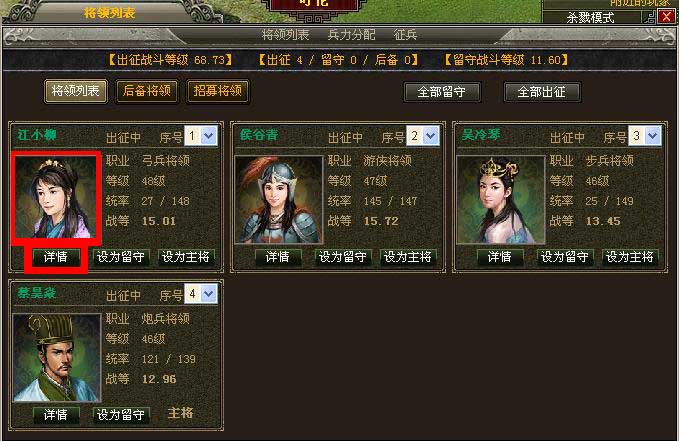The width and height of the screenshot is (679, 441).
Task: Click 蔡昊焱 general portrait with green hat
Action: point(57,358)
